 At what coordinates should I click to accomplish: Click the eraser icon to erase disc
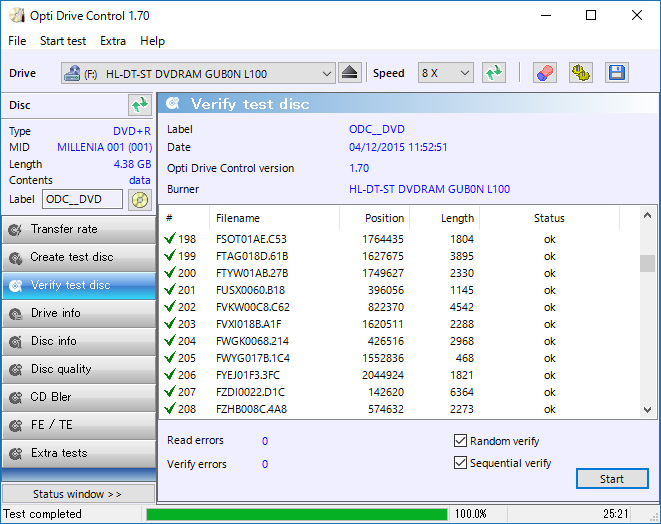click(545, 73)
